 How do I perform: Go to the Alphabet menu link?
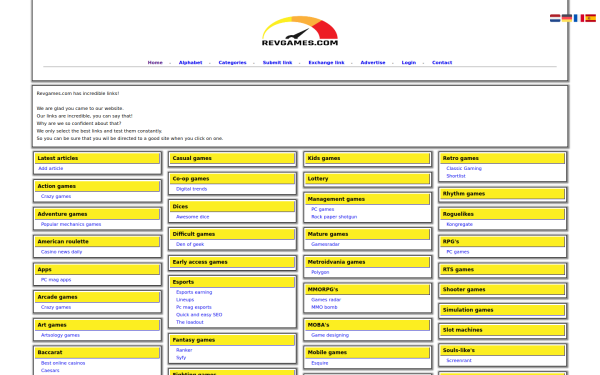pos(190,62)
